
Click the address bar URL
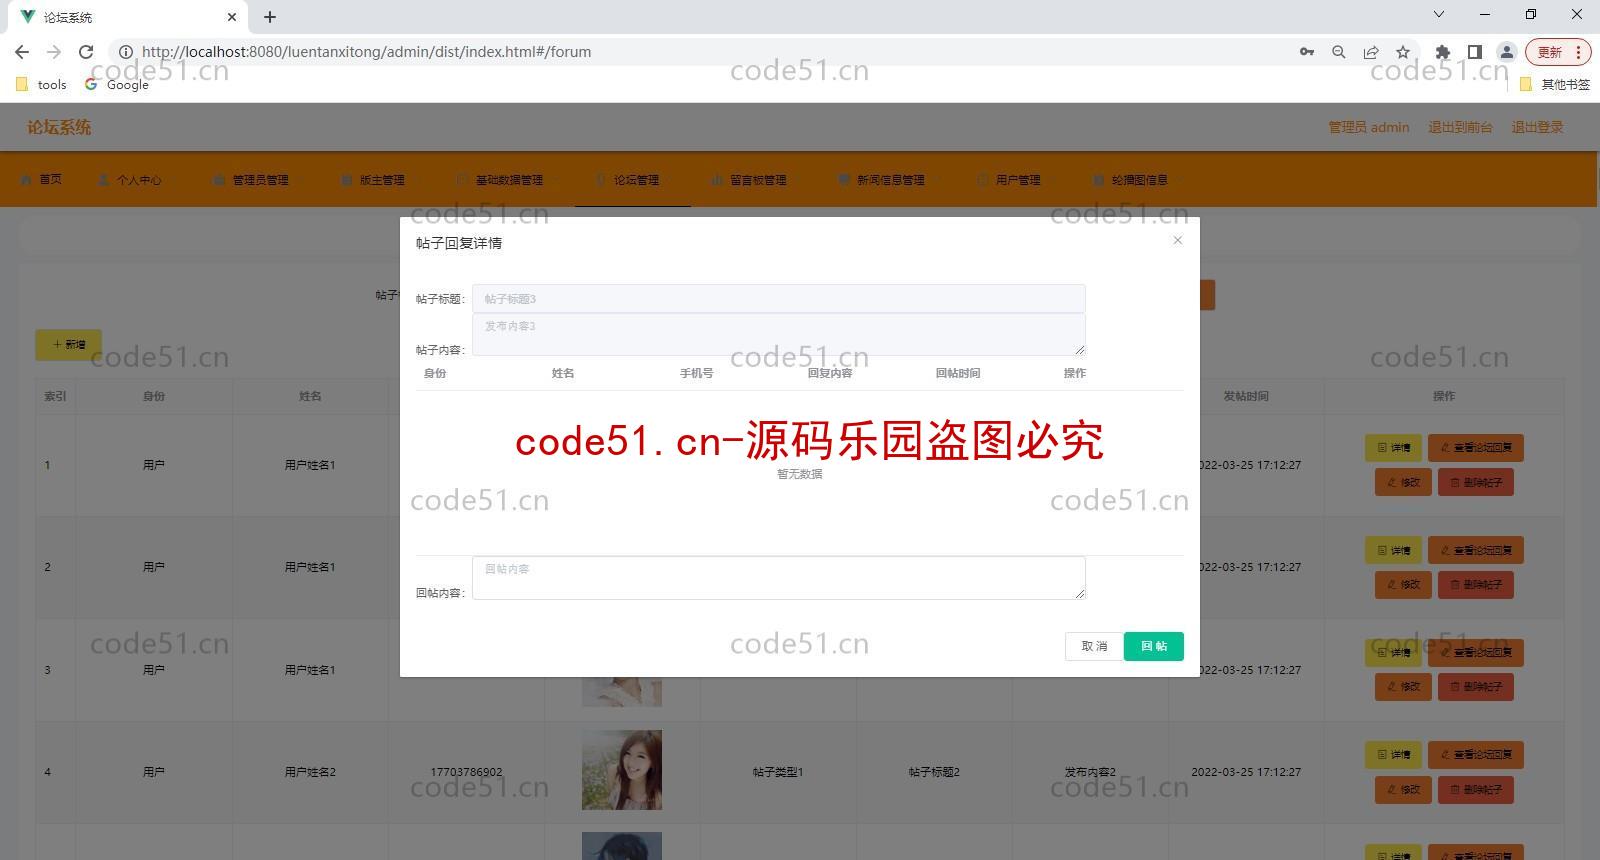[366, 52]
